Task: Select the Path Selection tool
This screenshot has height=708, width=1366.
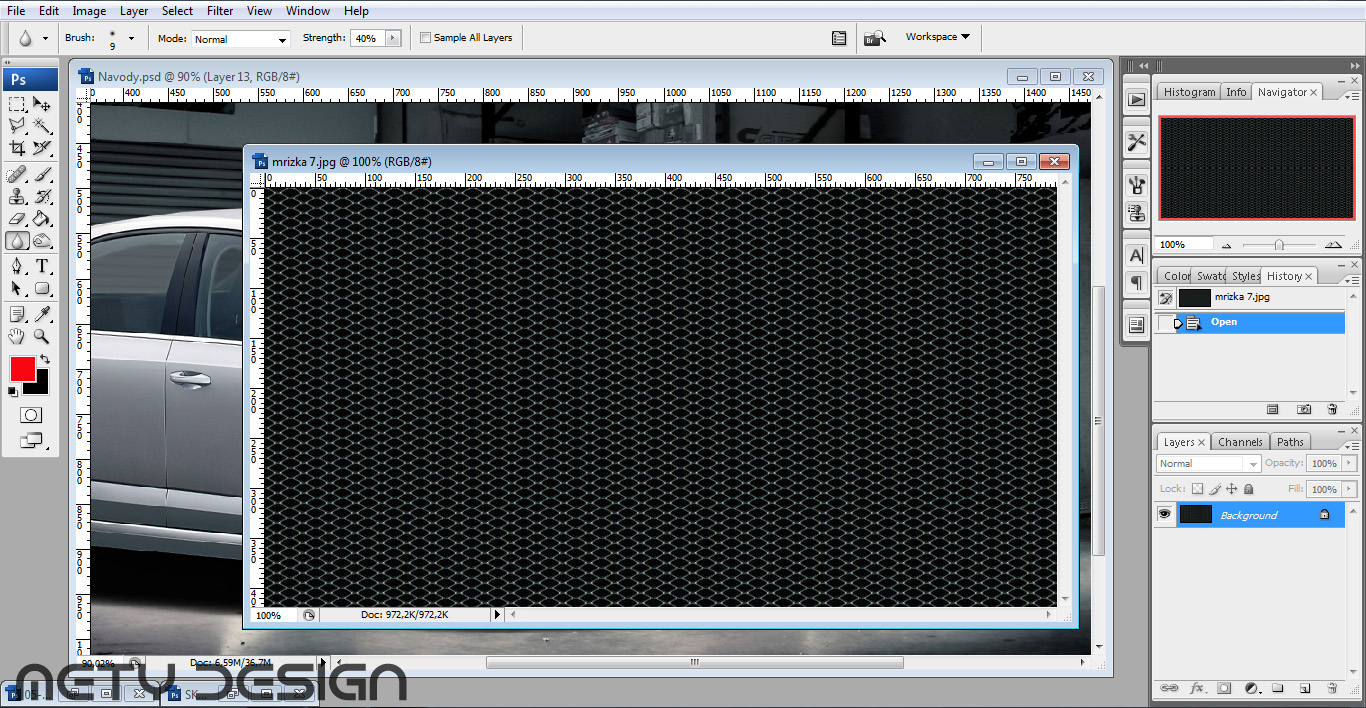Action: pyautogui.click(x=17, y=288)
